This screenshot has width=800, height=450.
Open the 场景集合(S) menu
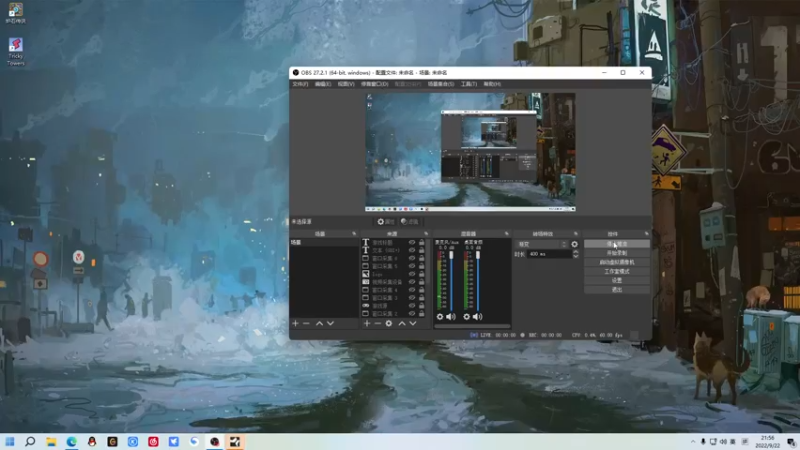point(441,84)
